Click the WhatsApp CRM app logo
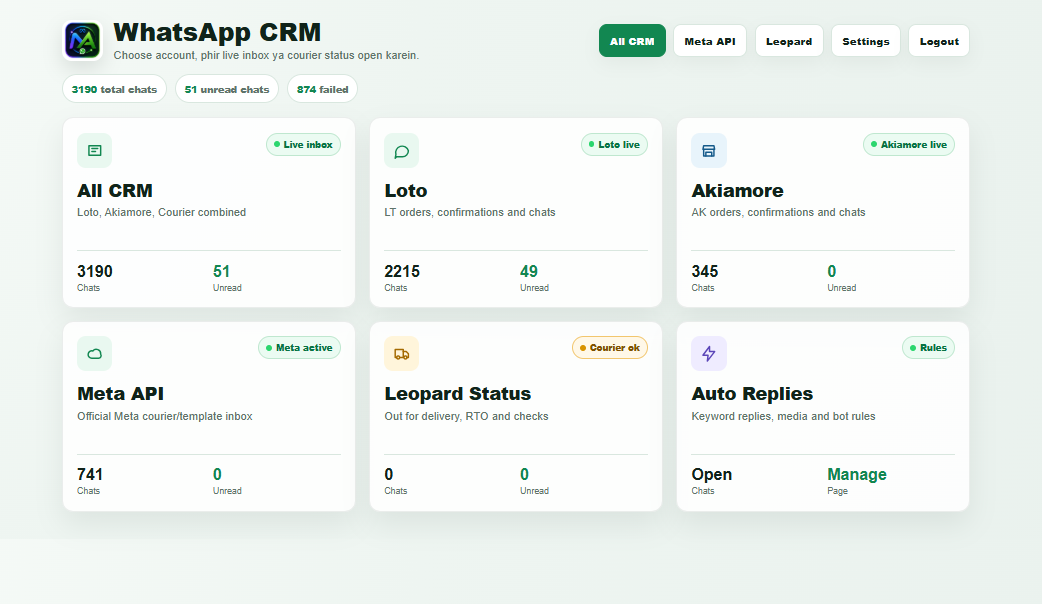The width and height of the screenshot is (1042, 604). [82, 41]
